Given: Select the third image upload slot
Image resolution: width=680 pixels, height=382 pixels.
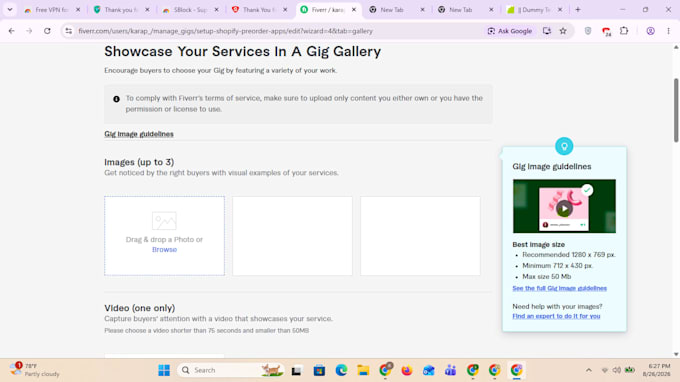Looking at the screenshot, I should (x=420, y=236).
